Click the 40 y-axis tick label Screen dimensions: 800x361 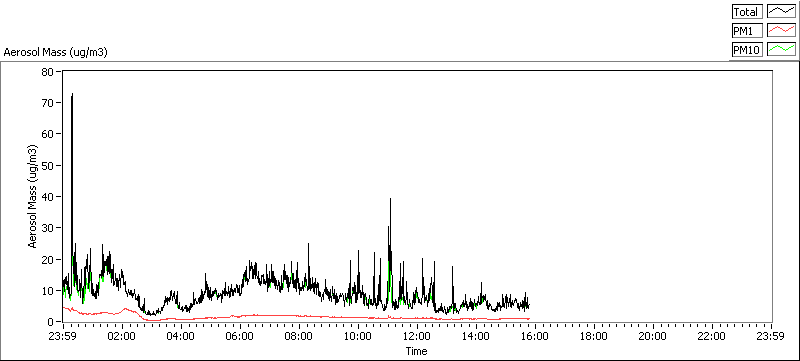point(47,197)
